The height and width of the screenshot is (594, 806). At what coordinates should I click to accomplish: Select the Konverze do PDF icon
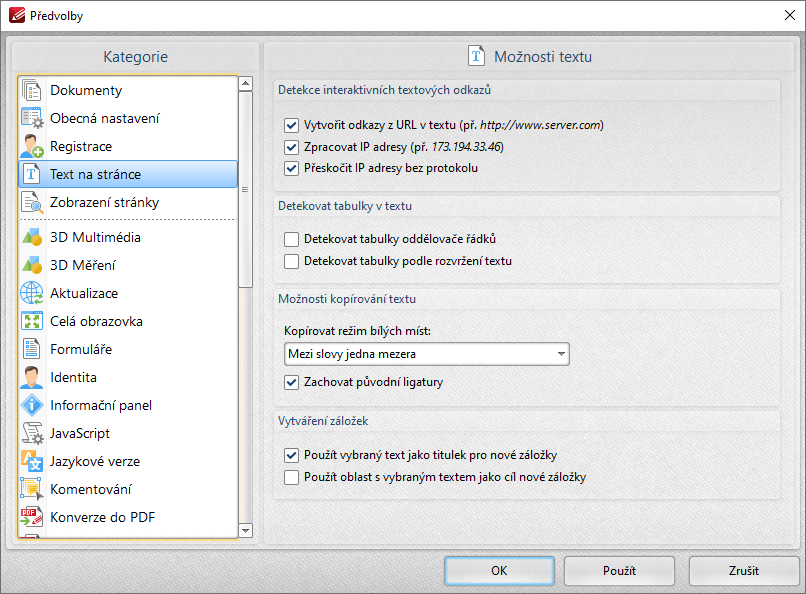click(32, 517)
